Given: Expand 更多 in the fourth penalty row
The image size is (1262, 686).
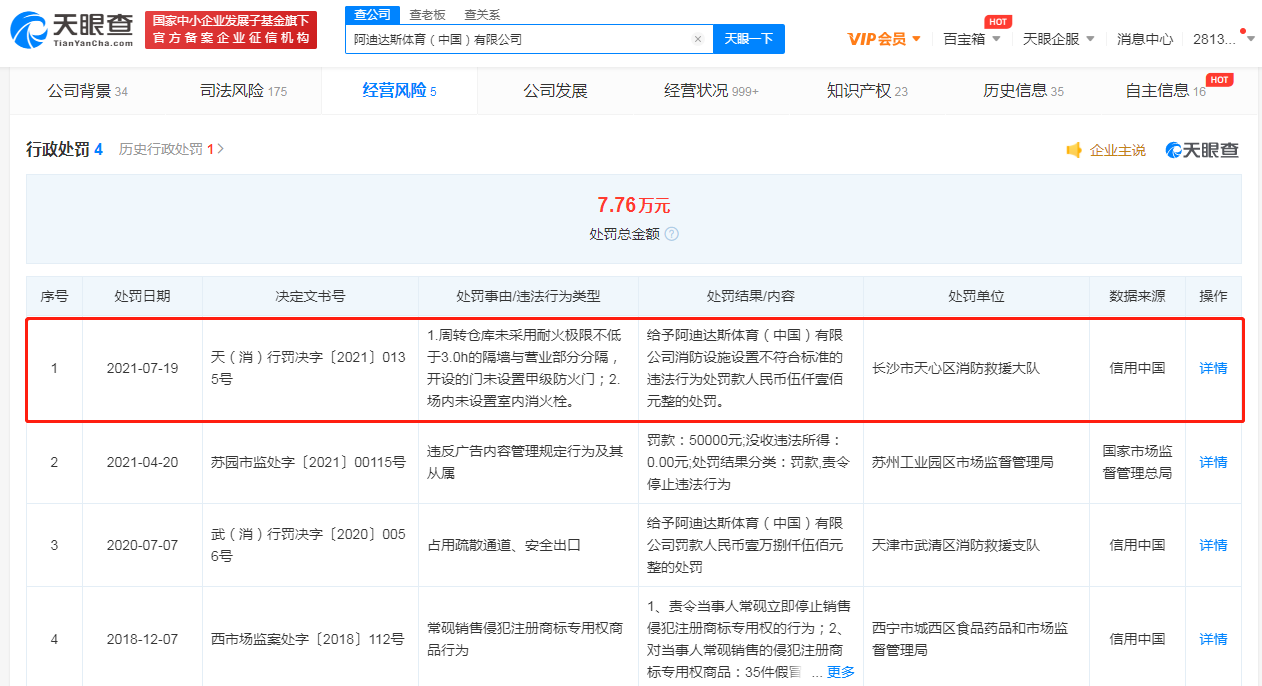Looking at the screenshot, I should coord(840,672).
